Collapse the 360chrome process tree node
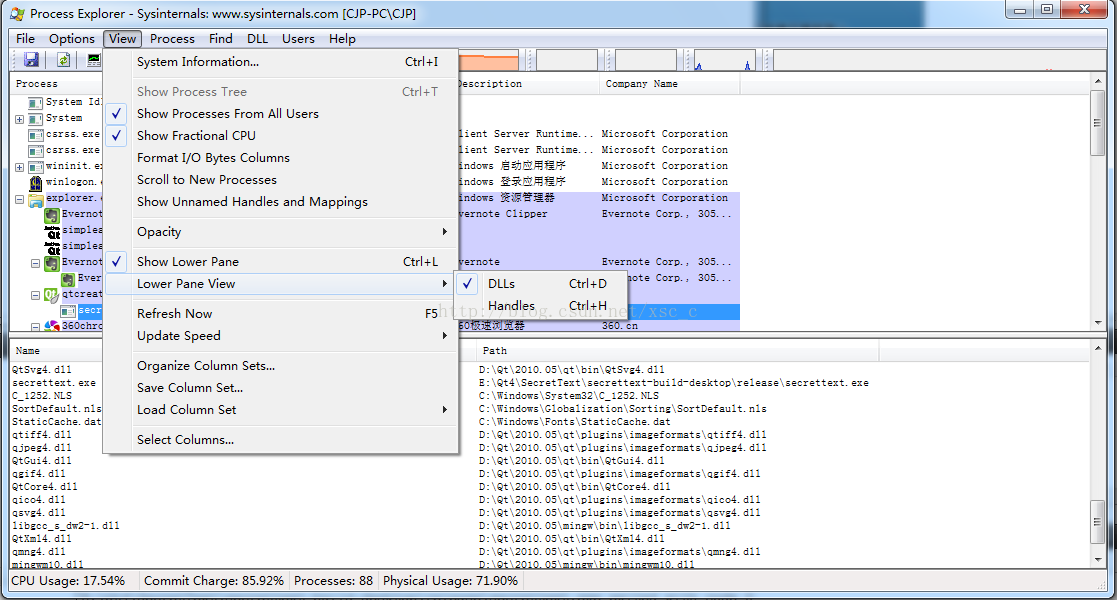 [x=35, y=326]
